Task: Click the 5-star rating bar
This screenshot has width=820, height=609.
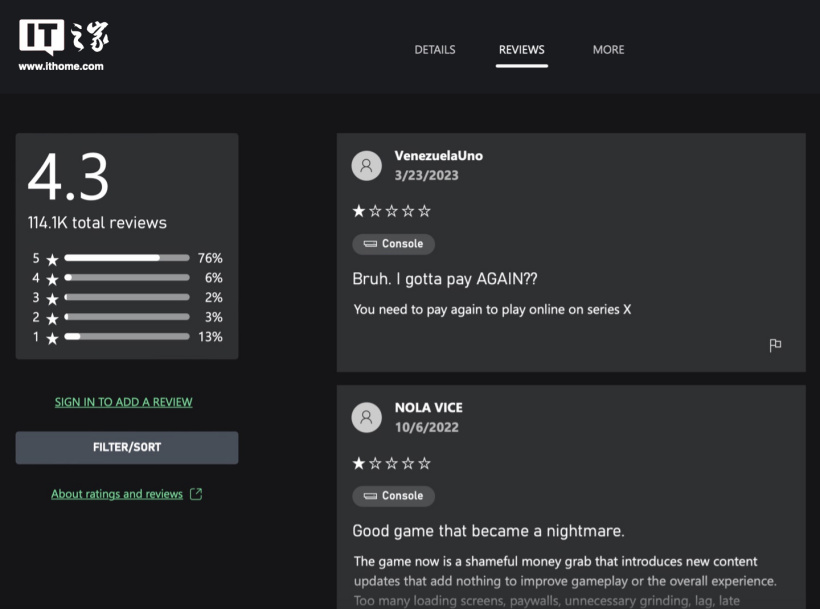Action: (x=127, y=258)
